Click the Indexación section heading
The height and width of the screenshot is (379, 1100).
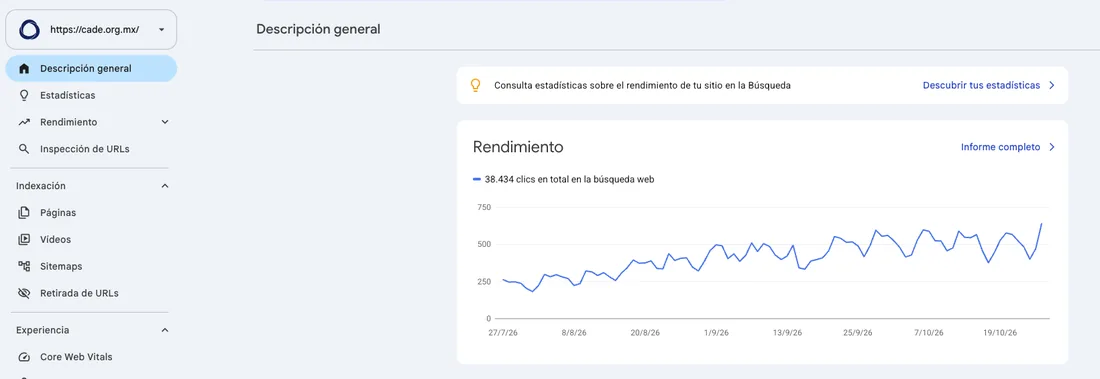coord(41,186)
